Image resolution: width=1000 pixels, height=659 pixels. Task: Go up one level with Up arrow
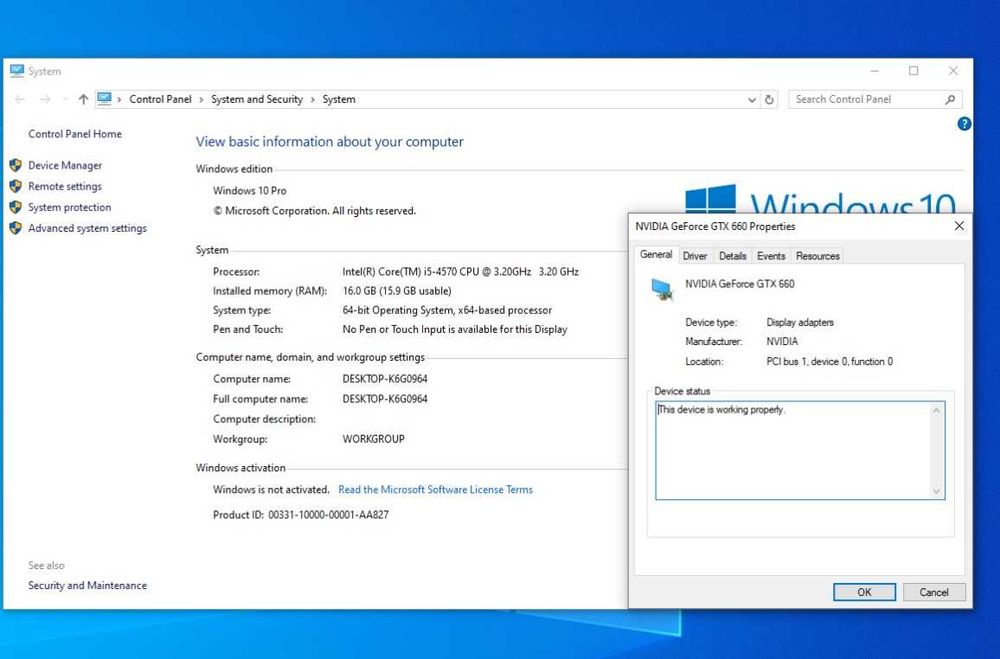point(83,100)
